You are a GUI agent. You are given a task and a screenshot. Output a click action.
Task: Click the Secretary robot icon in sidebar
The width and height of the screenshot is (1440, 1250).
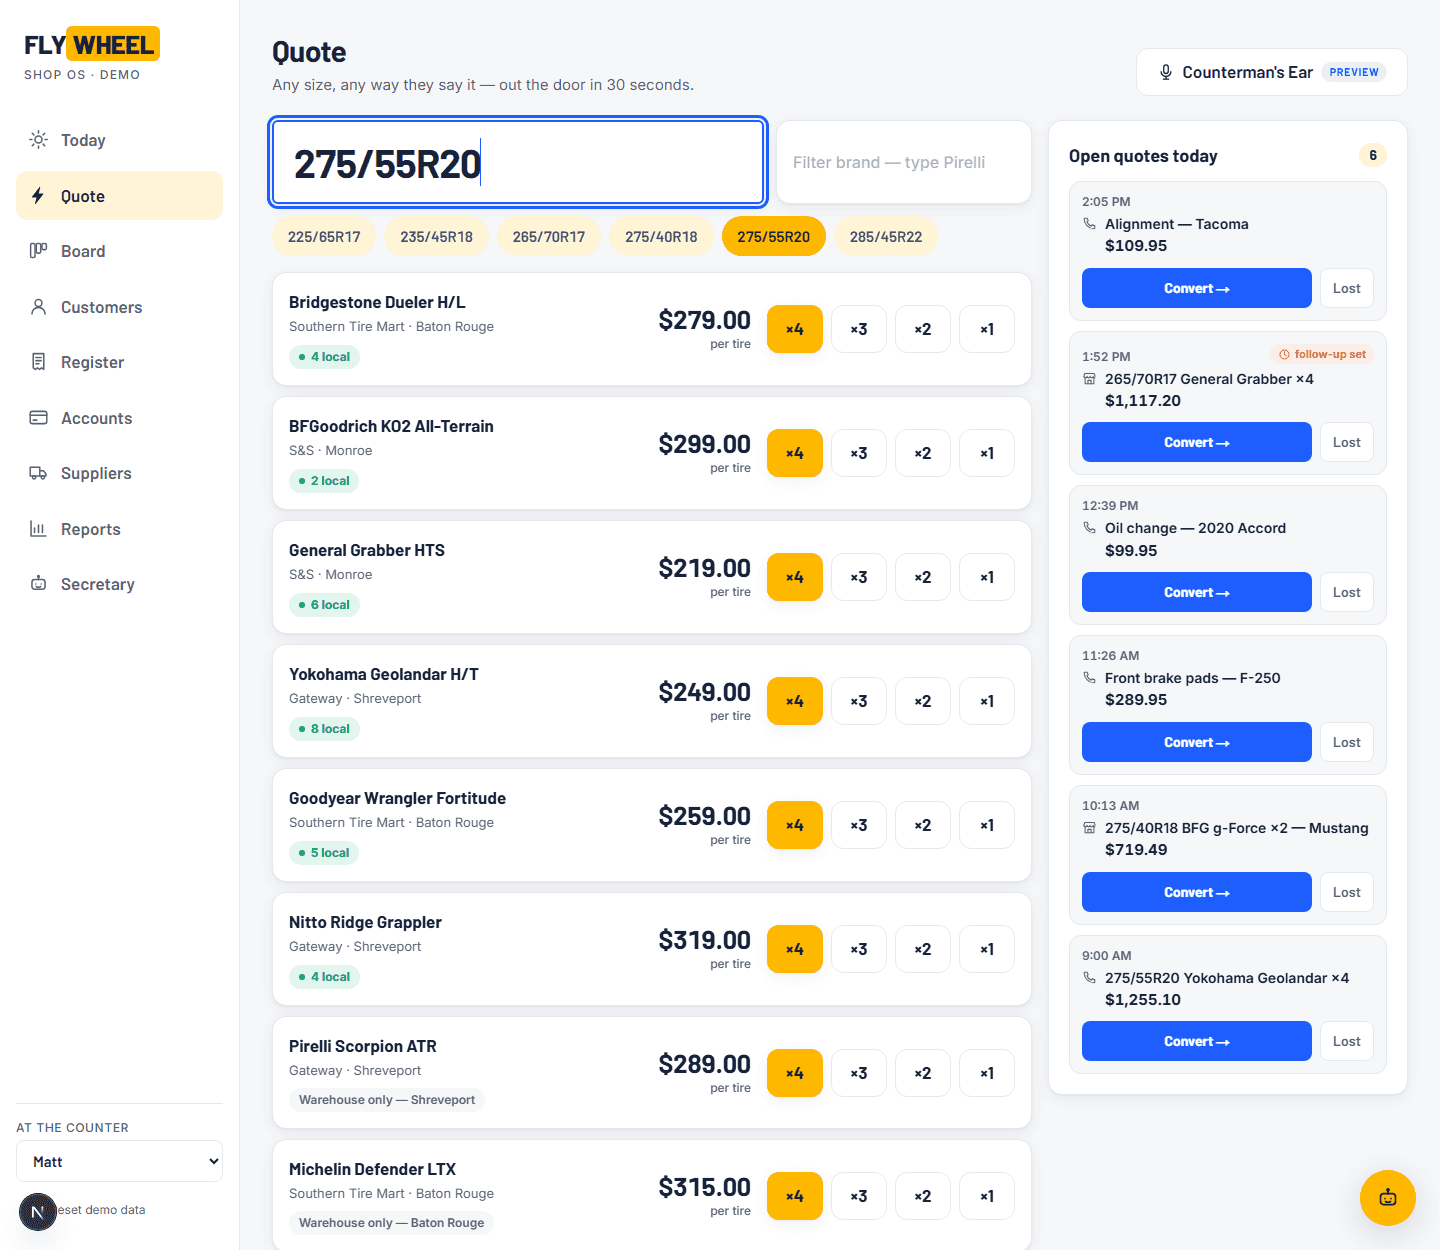pos(38,584)
